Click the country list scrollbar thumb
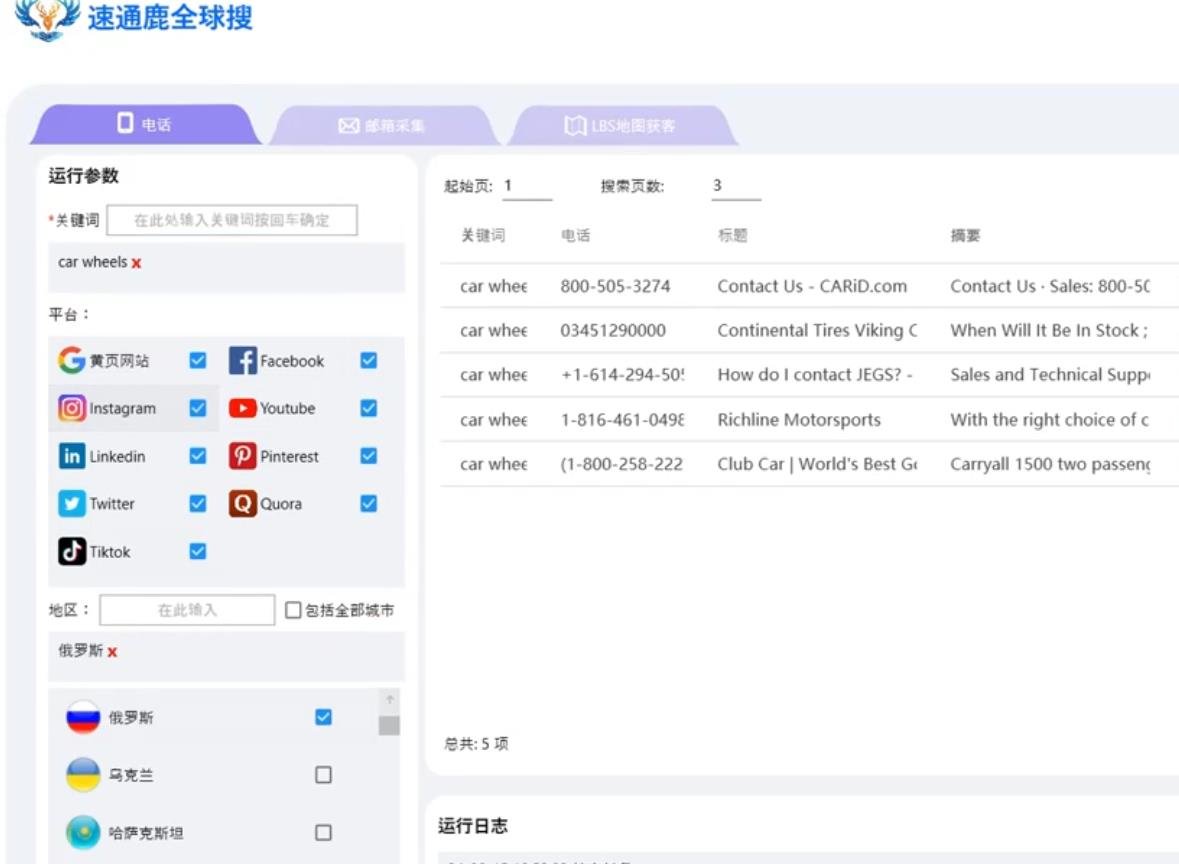The width and height of the screenshot is (1179, 864). (389, 725)
